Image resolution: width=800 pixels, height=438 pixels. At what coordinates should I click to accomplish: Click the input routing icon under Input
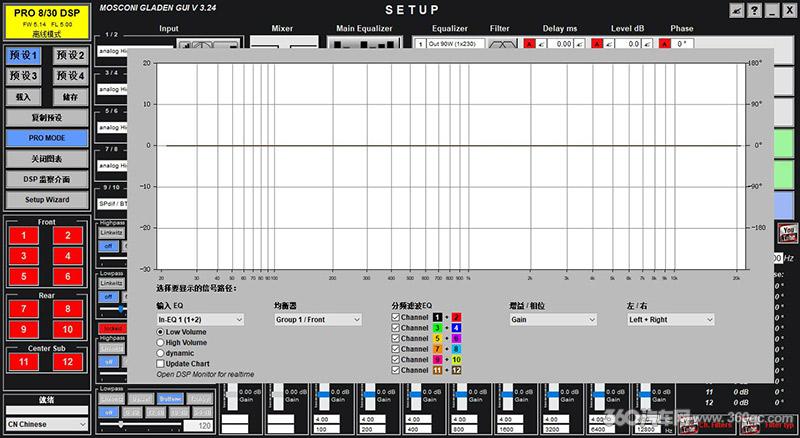point(208,44)
